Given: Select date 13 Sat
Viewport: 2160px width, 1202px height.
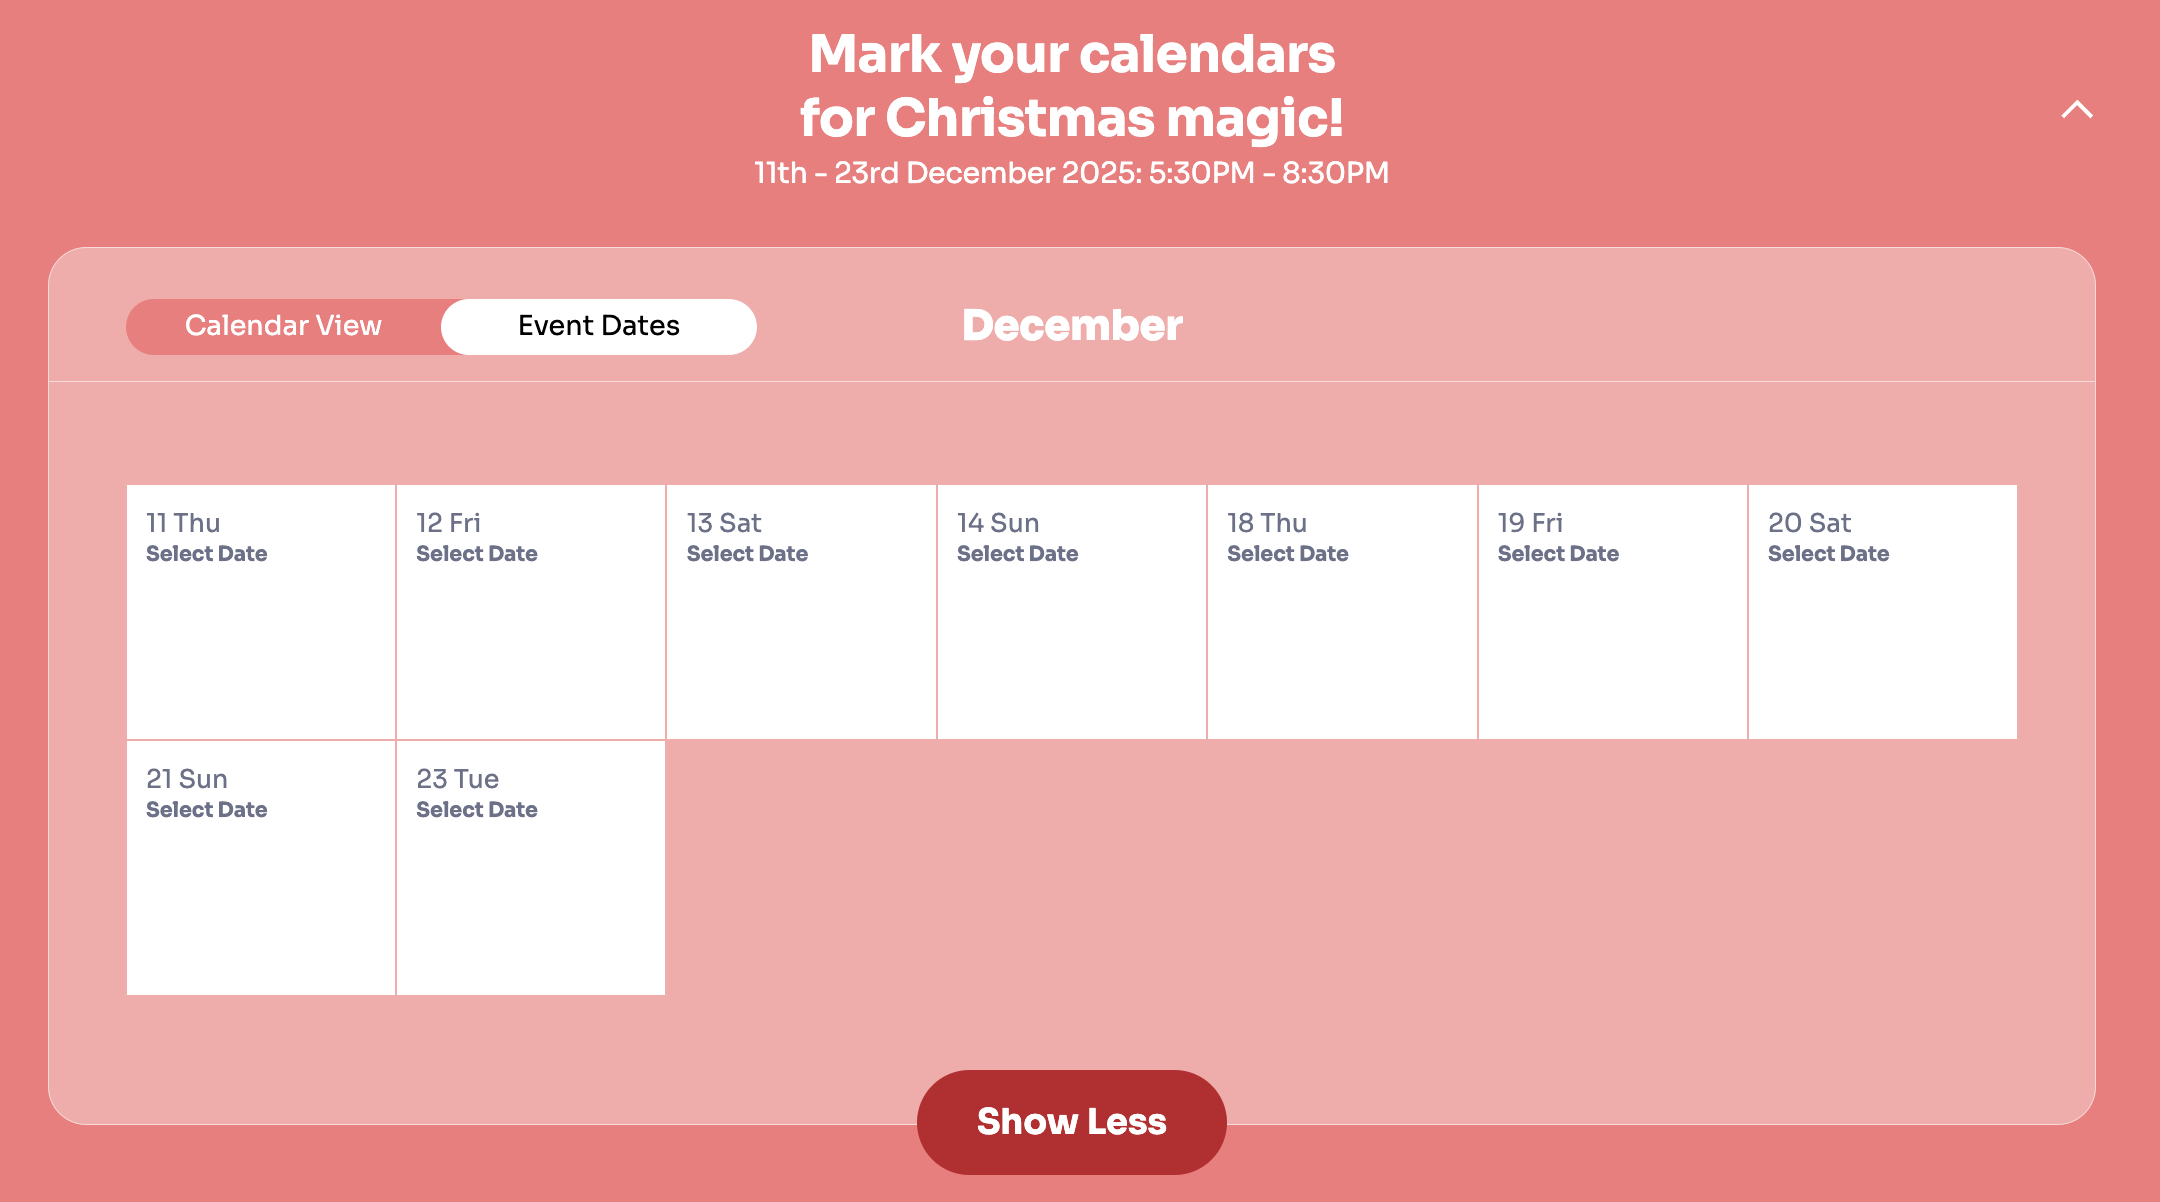Looking at the screenshot, I should coord(801,612).
